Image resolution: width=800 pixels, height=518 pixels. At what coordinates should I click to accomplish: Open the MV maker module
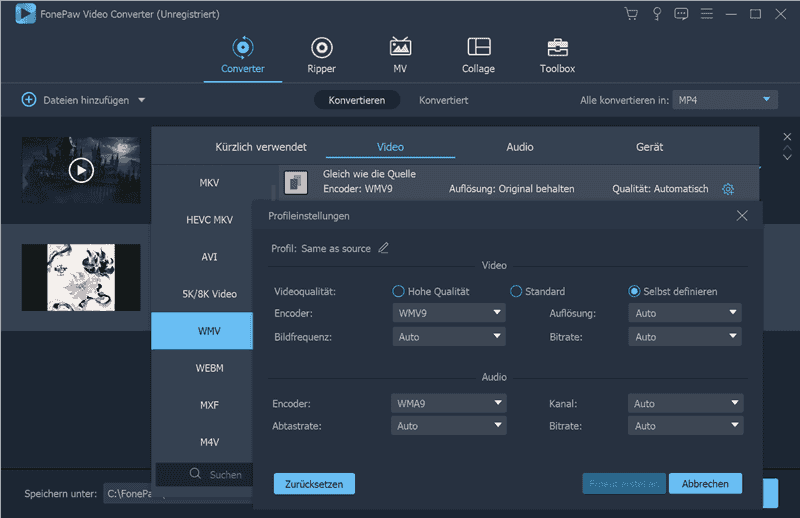click(x=400, y=56)
